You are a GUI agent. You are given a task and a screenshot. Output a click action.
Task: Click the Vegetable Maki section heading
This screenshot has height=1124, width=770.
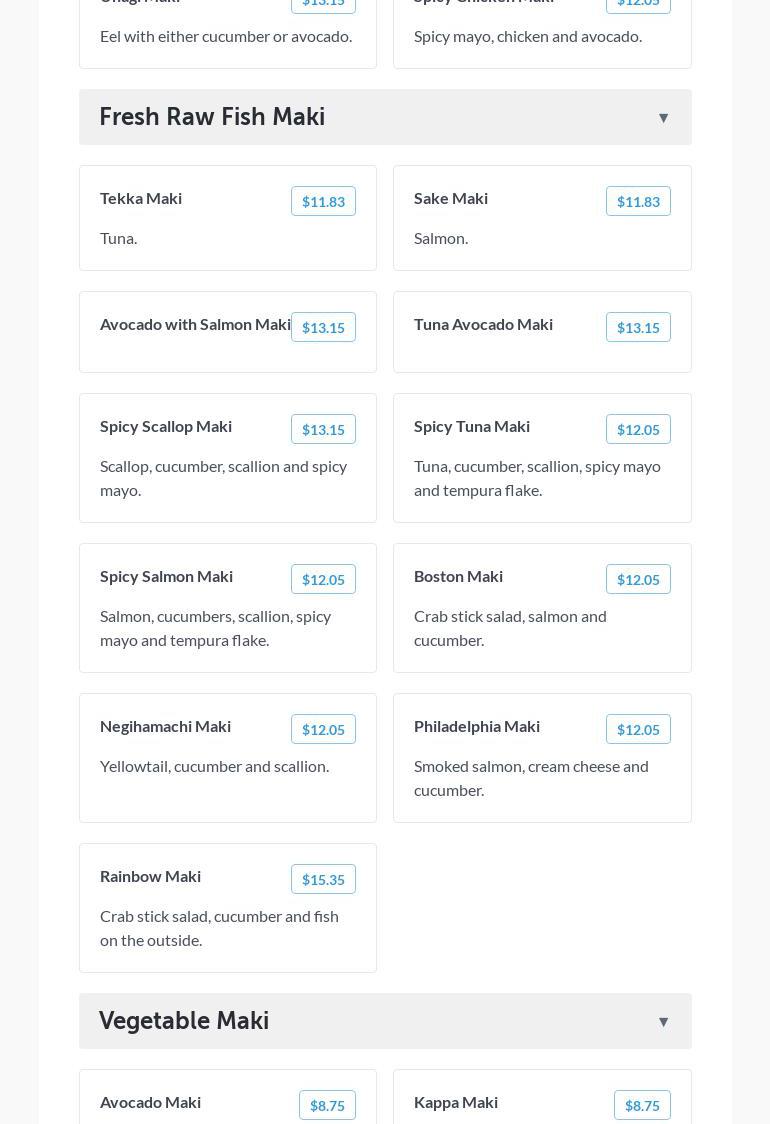(x=184, y=1021)
